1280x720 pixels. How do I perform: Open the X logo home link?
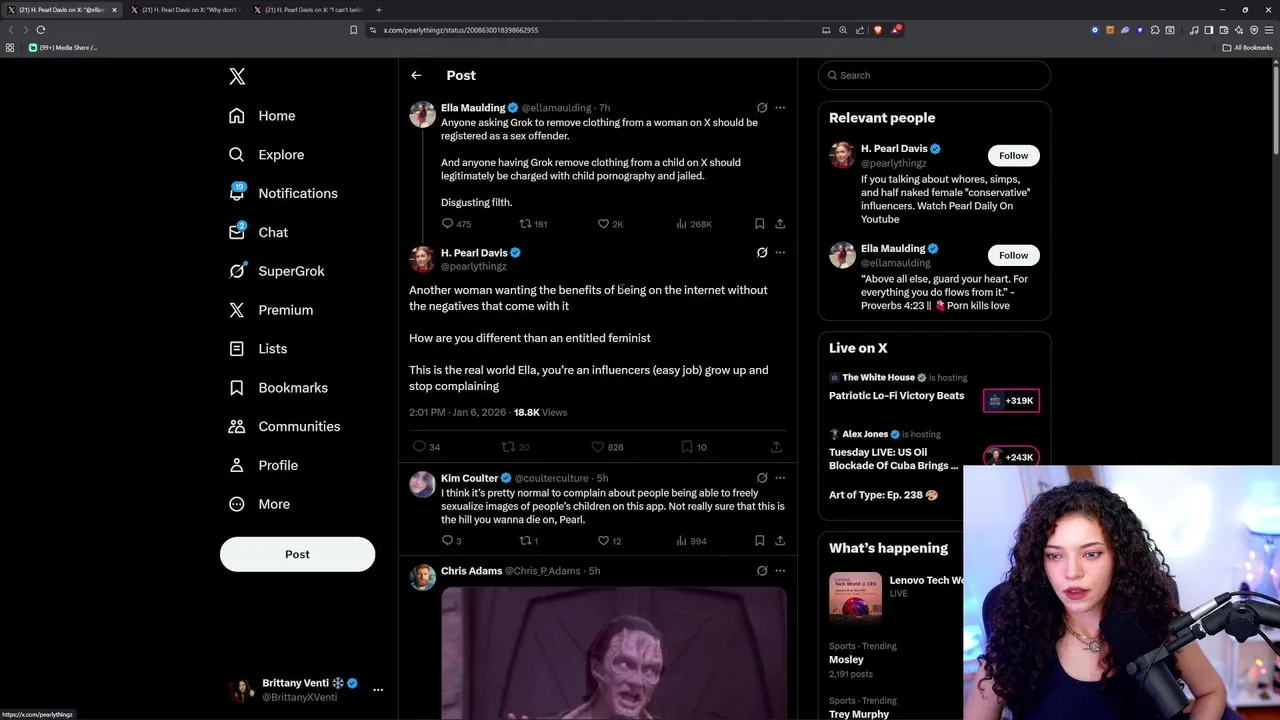tap(237, 76)
